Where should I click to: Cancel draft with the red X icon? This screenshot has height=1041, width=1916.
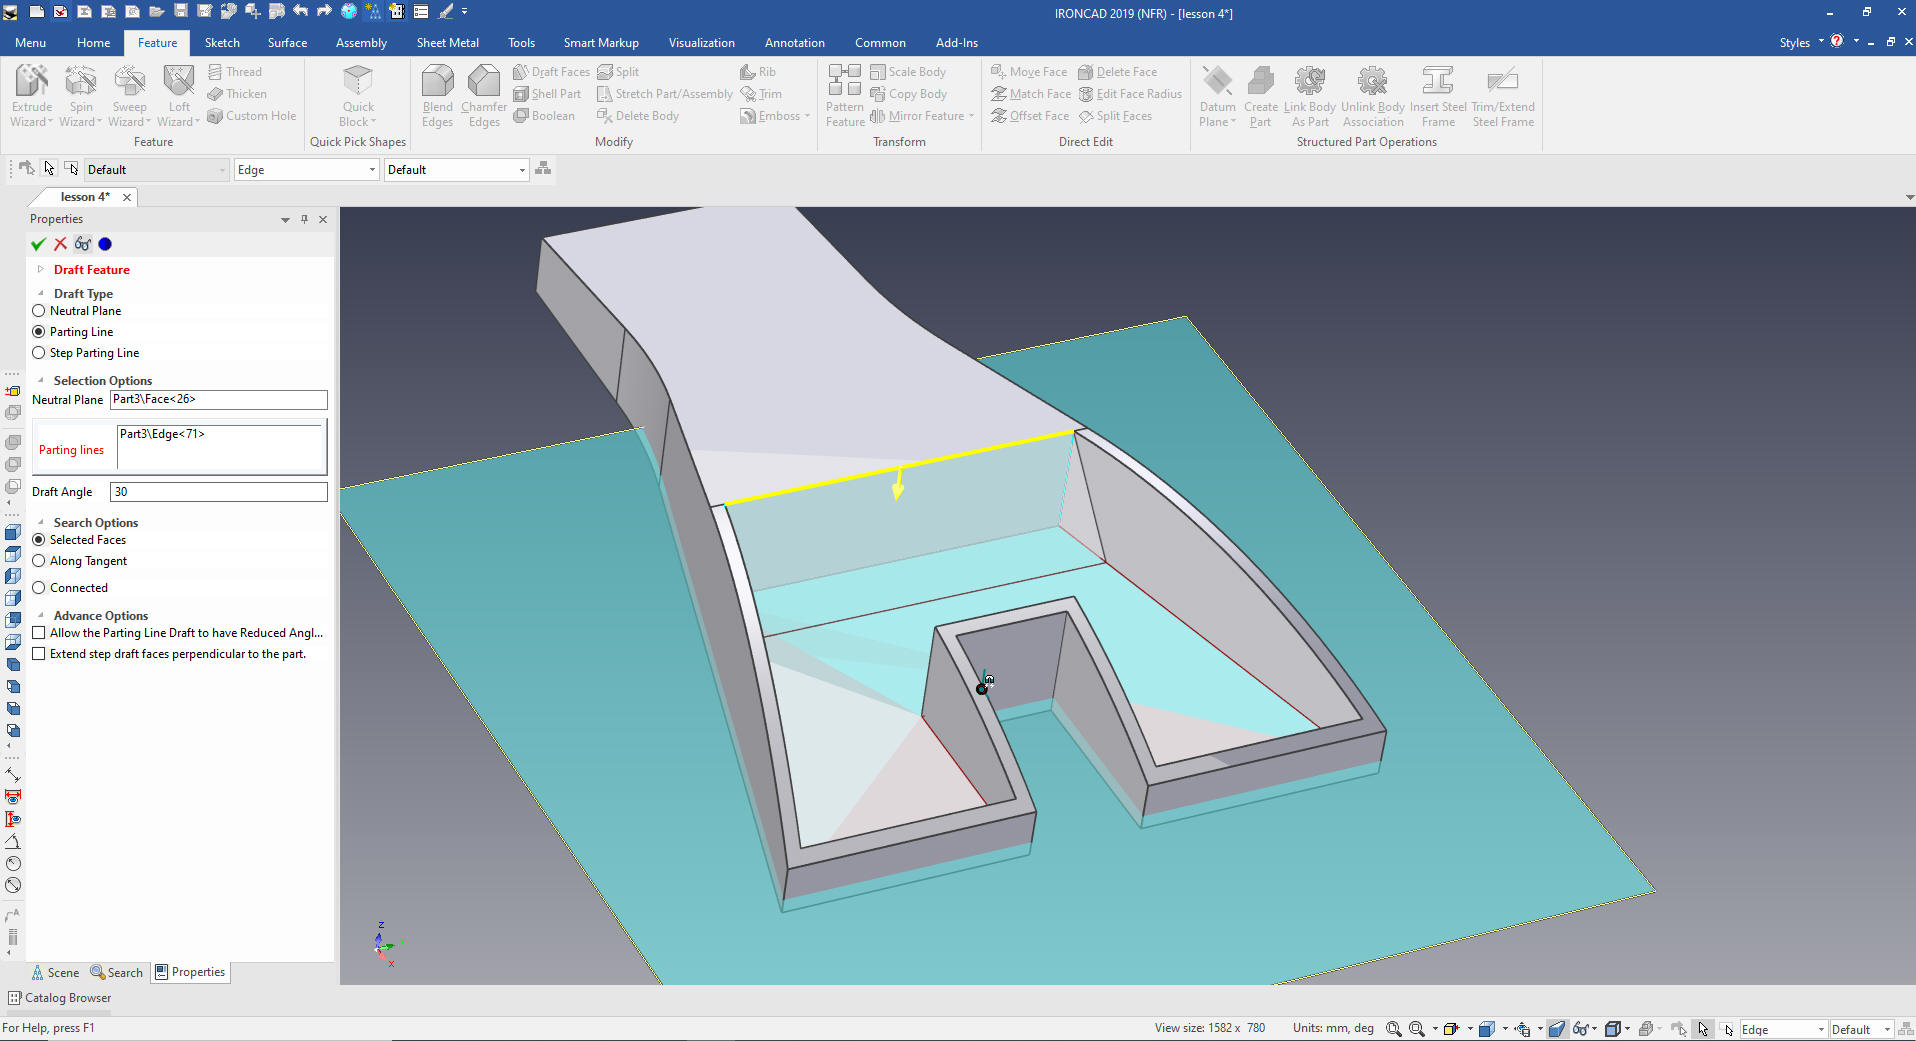[x=61, y=244]
